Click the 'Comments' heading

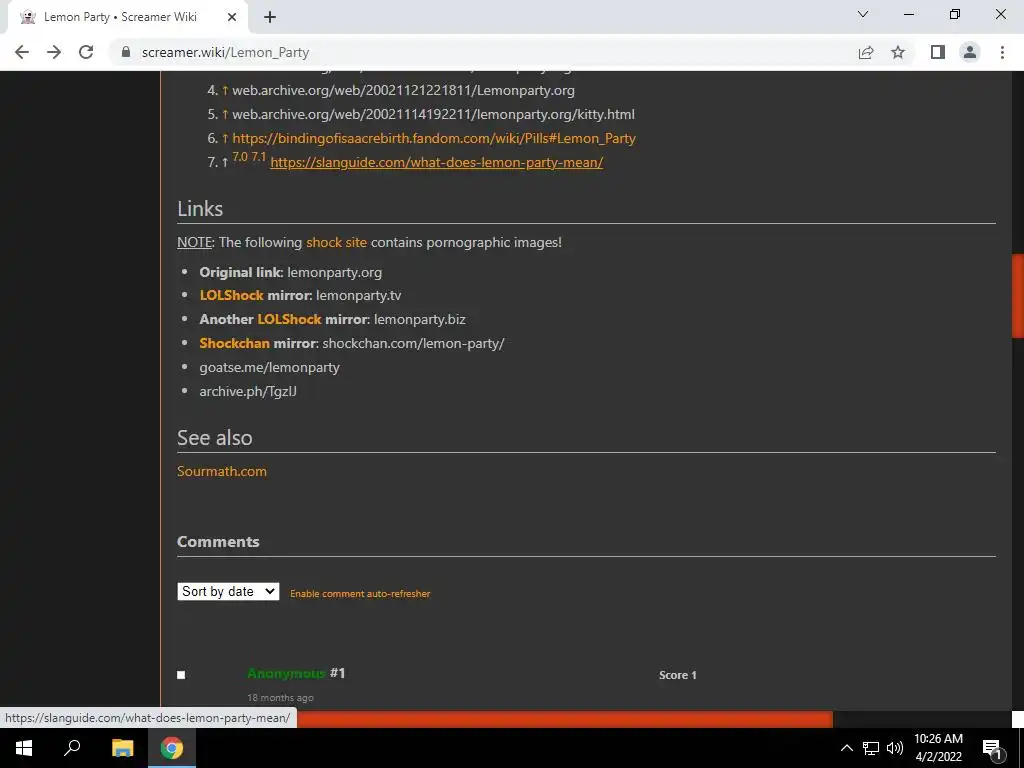tap(218, 541)
